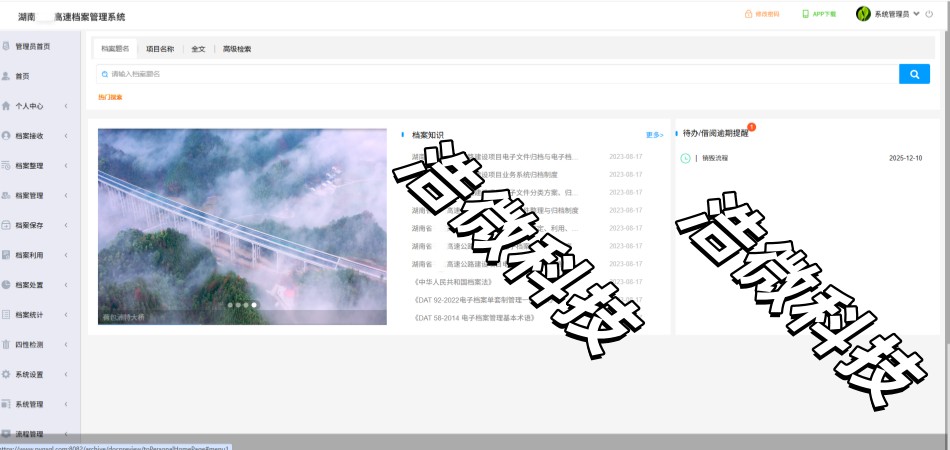The image size is (950, 450).
Task: Click the 档案整理 sidebar icon
Action: click(x=6, y=165)
